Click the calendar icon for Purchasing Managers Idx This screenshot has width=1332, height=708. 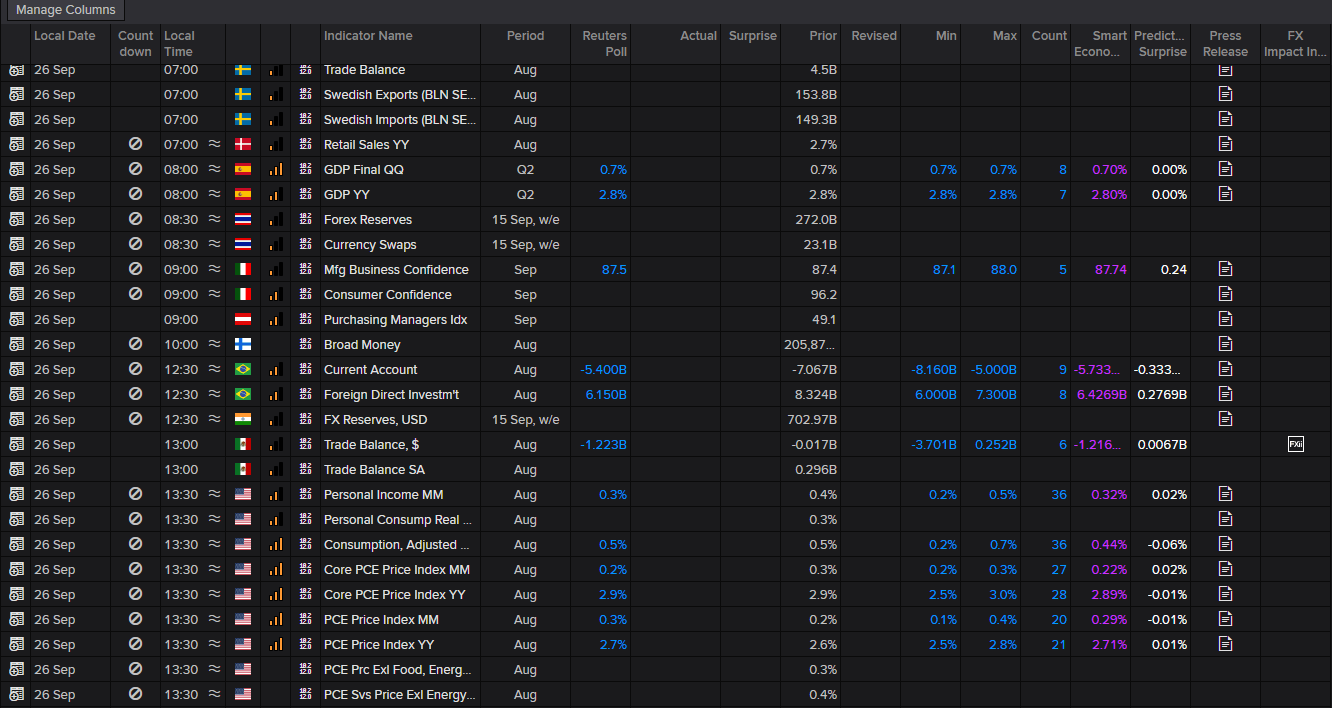pos(16,320)
